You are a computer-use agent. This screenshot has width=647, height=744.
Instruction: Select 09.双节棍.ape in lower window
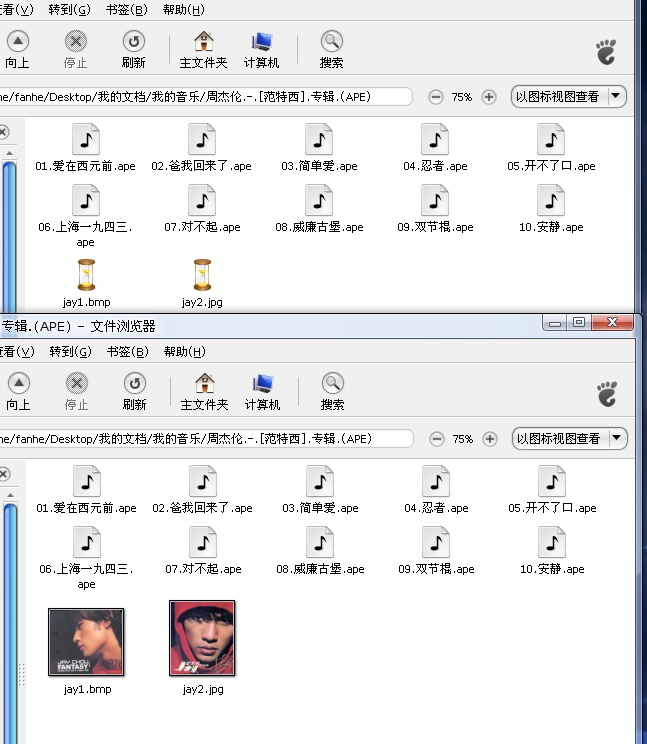[x=436, y=551]
